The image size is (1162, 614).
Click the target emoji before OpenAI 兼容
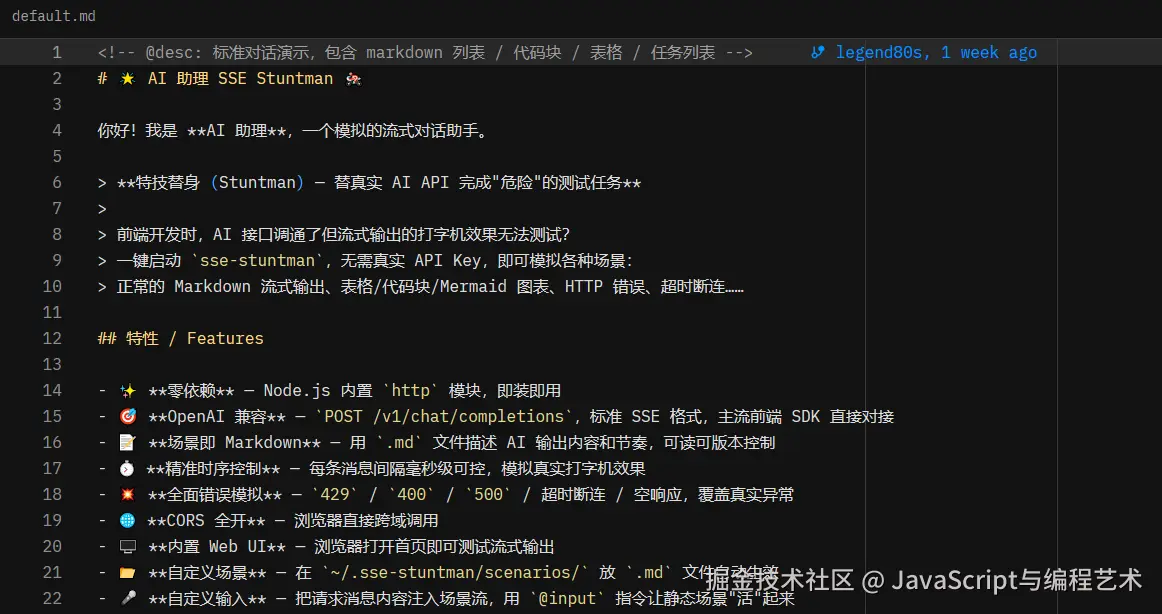(x=127, y=416)
